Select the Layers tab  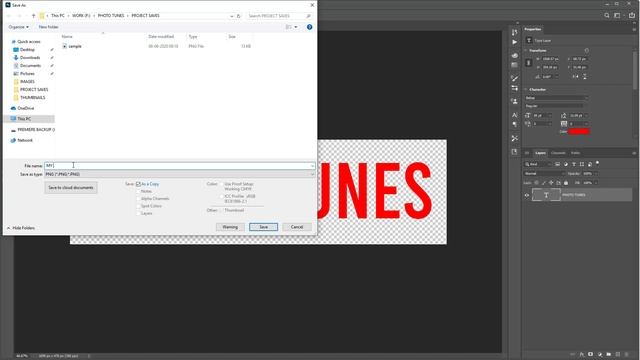[x=540, y=153]
